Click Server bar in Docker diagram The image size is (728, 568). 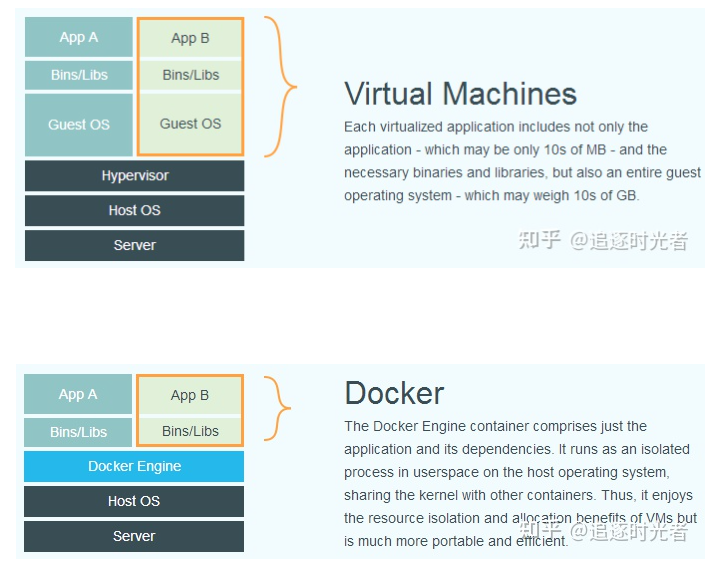pos(134,536)
